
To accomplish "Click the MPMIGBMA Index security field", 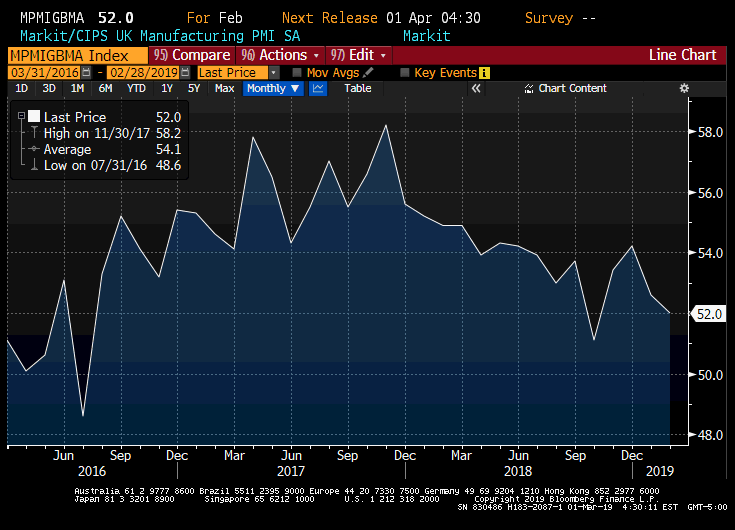I will [78, 56].
